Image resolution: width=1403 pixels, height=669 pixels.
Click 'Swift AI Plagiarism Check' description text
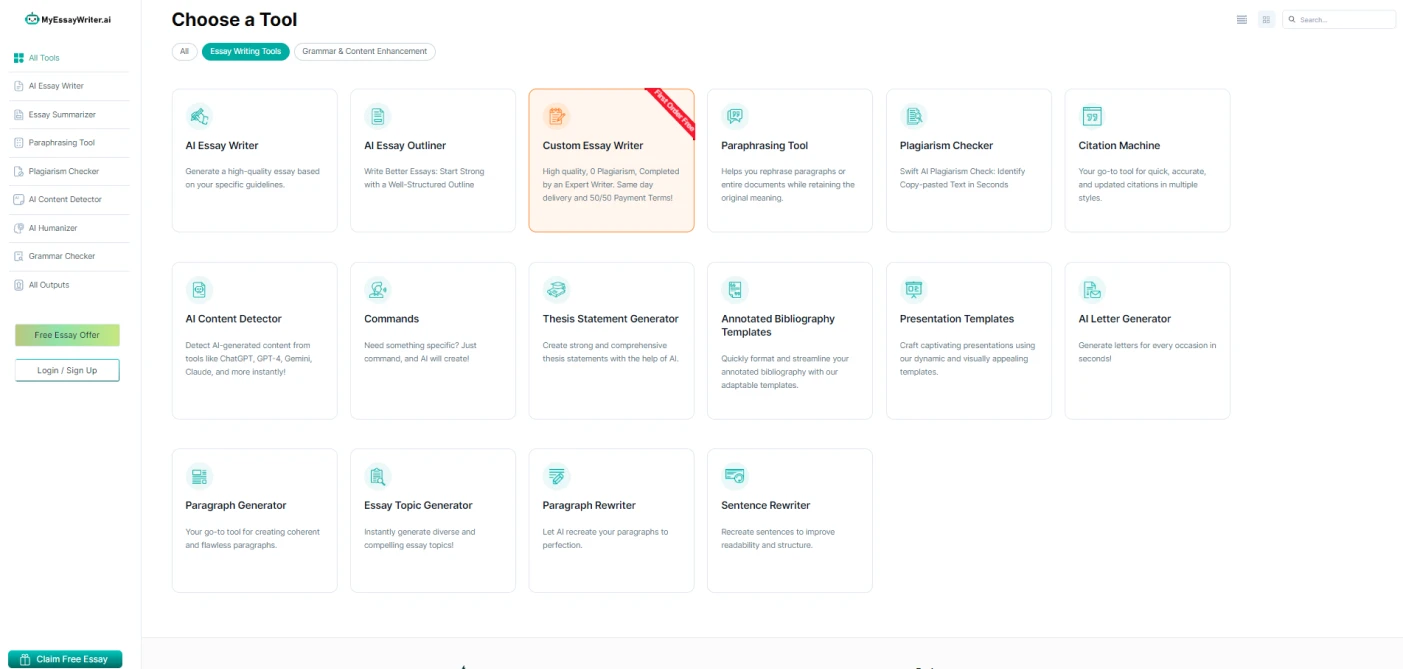[962, 178]
